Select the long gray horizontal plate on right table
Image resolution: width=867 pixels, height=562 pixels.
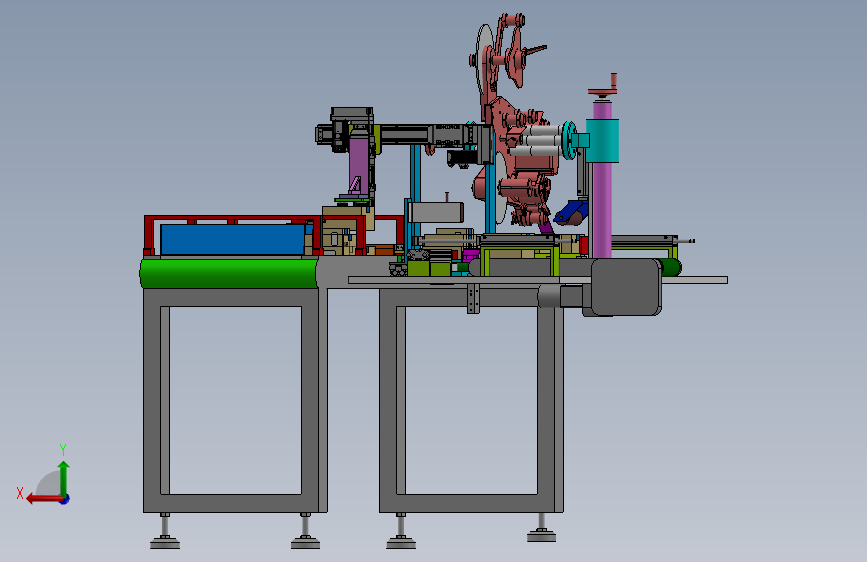click(537, 280)
